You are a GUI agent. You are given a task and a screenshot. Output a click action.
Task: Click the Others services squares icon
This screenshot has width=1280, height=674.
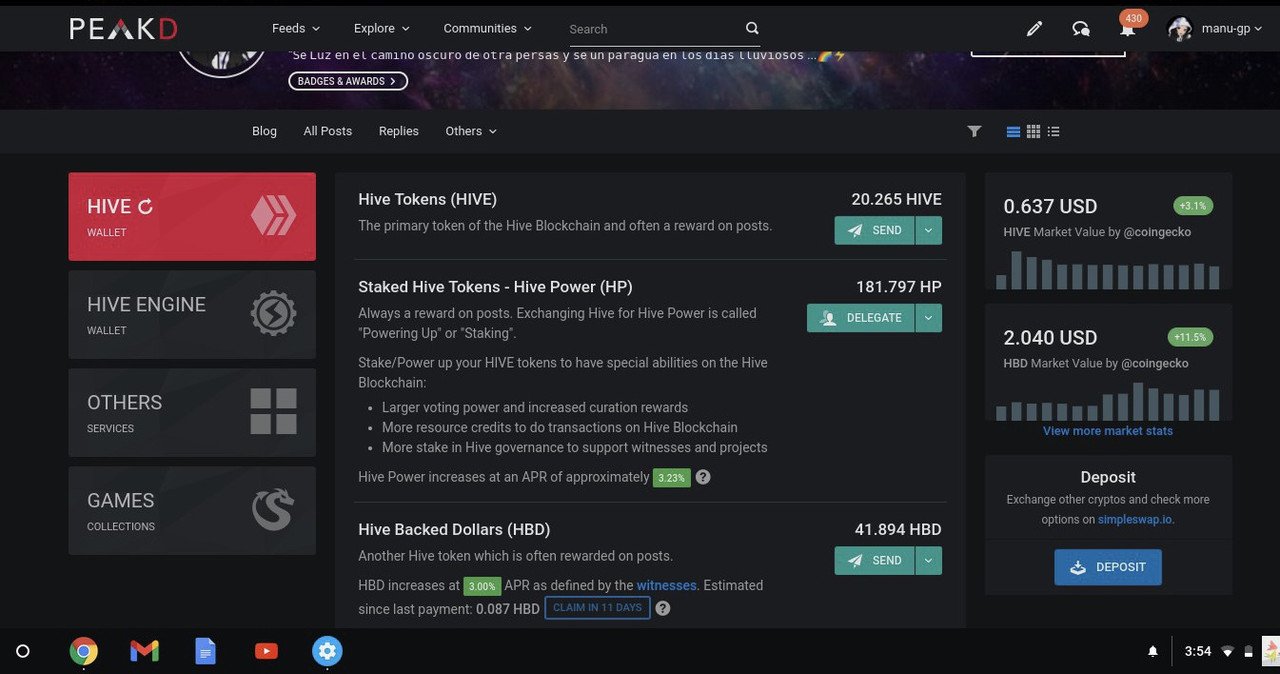(x=273, y=411)
